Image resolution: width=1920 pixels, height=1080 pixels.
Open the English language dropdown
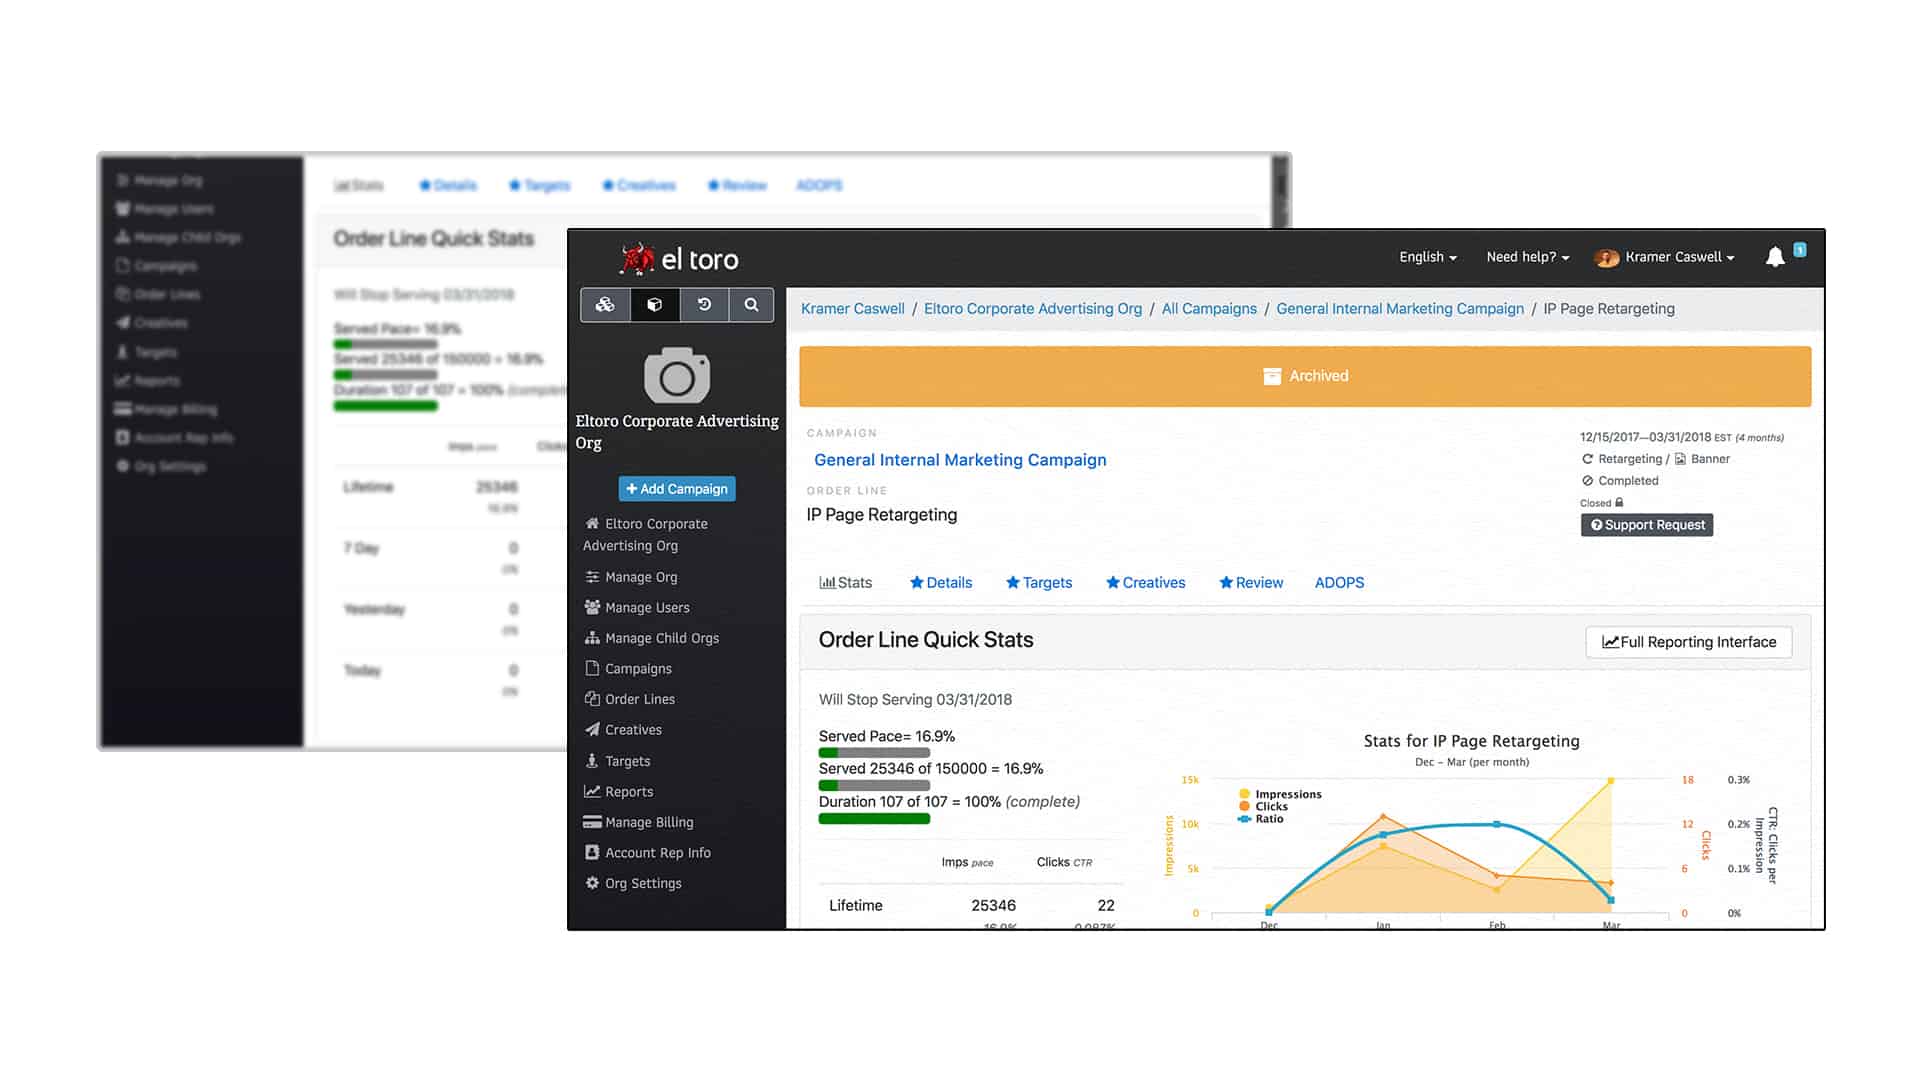click(1428, 257)
